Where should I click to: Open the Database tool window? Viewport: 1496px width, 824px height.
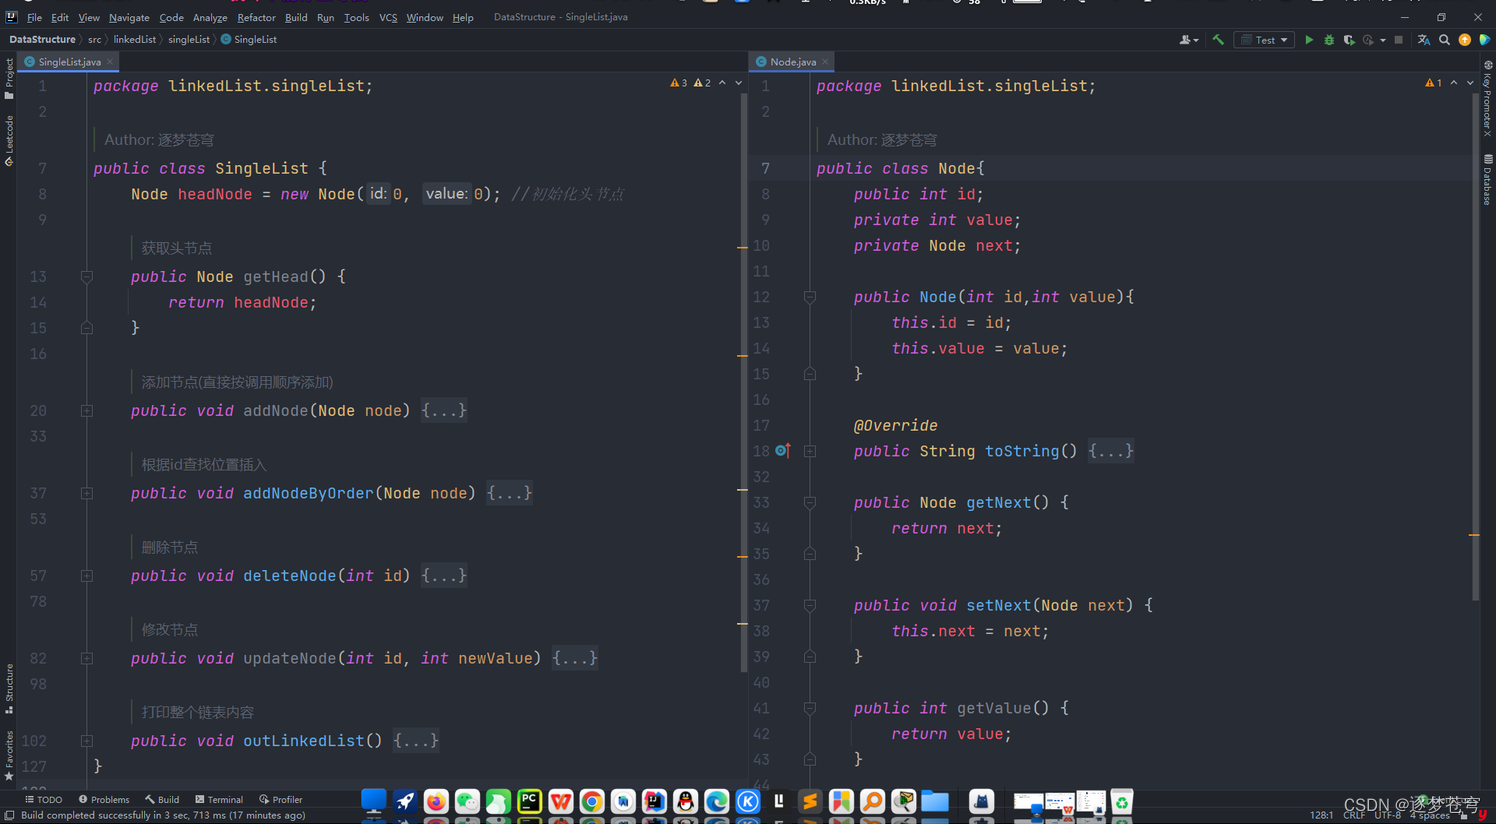point(1488,180)
